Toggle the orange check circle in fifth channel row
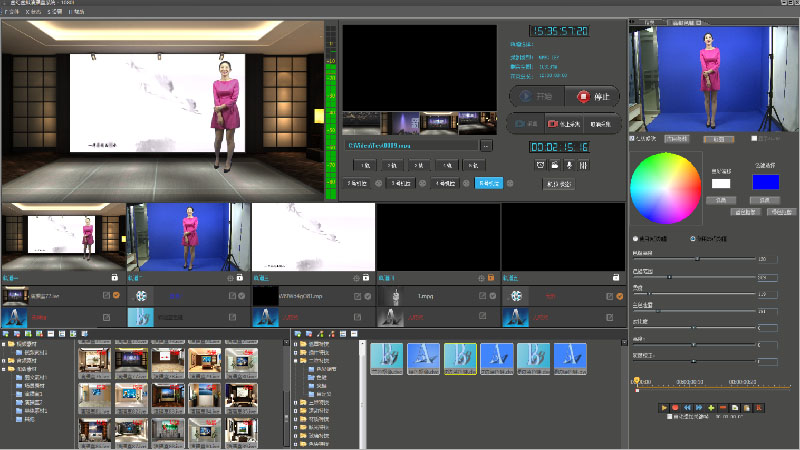The image size is (800, 450). click(619, 296)
